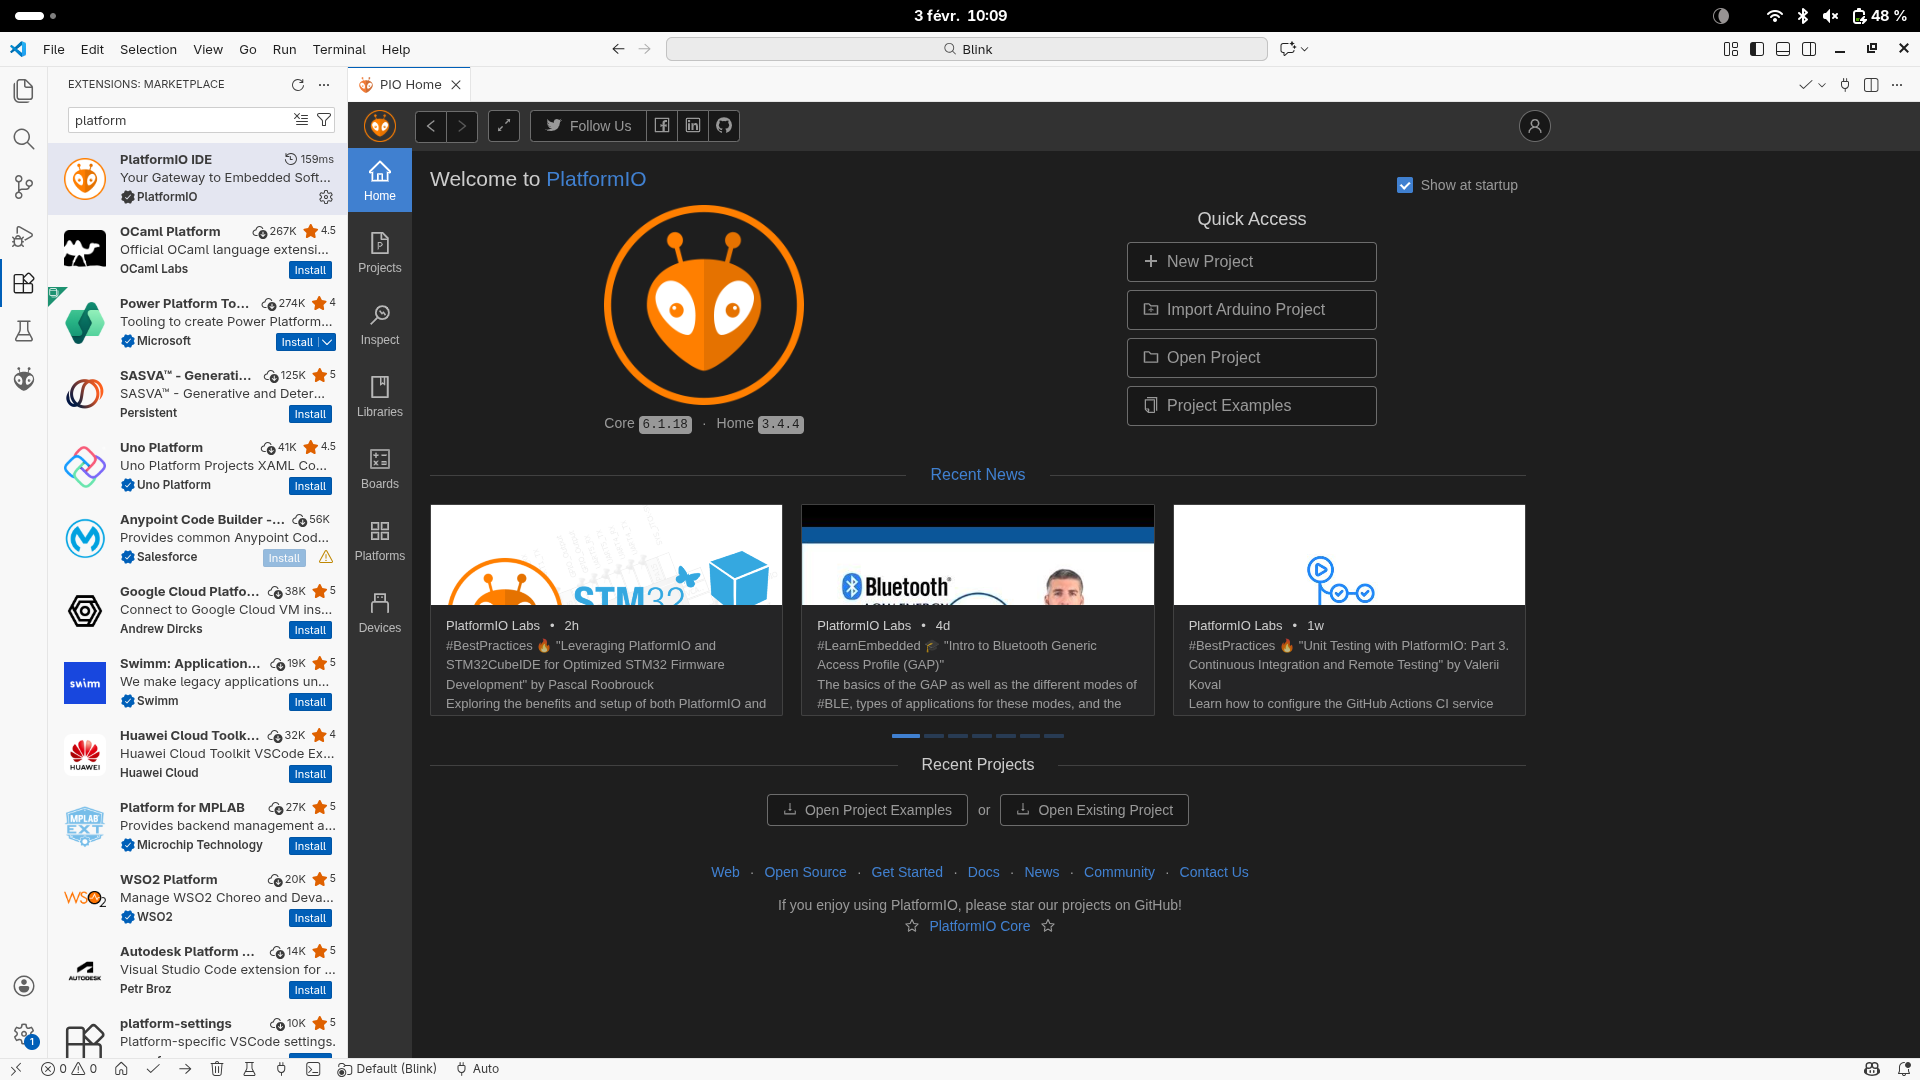Open the Terminal menu

(338, 49)
